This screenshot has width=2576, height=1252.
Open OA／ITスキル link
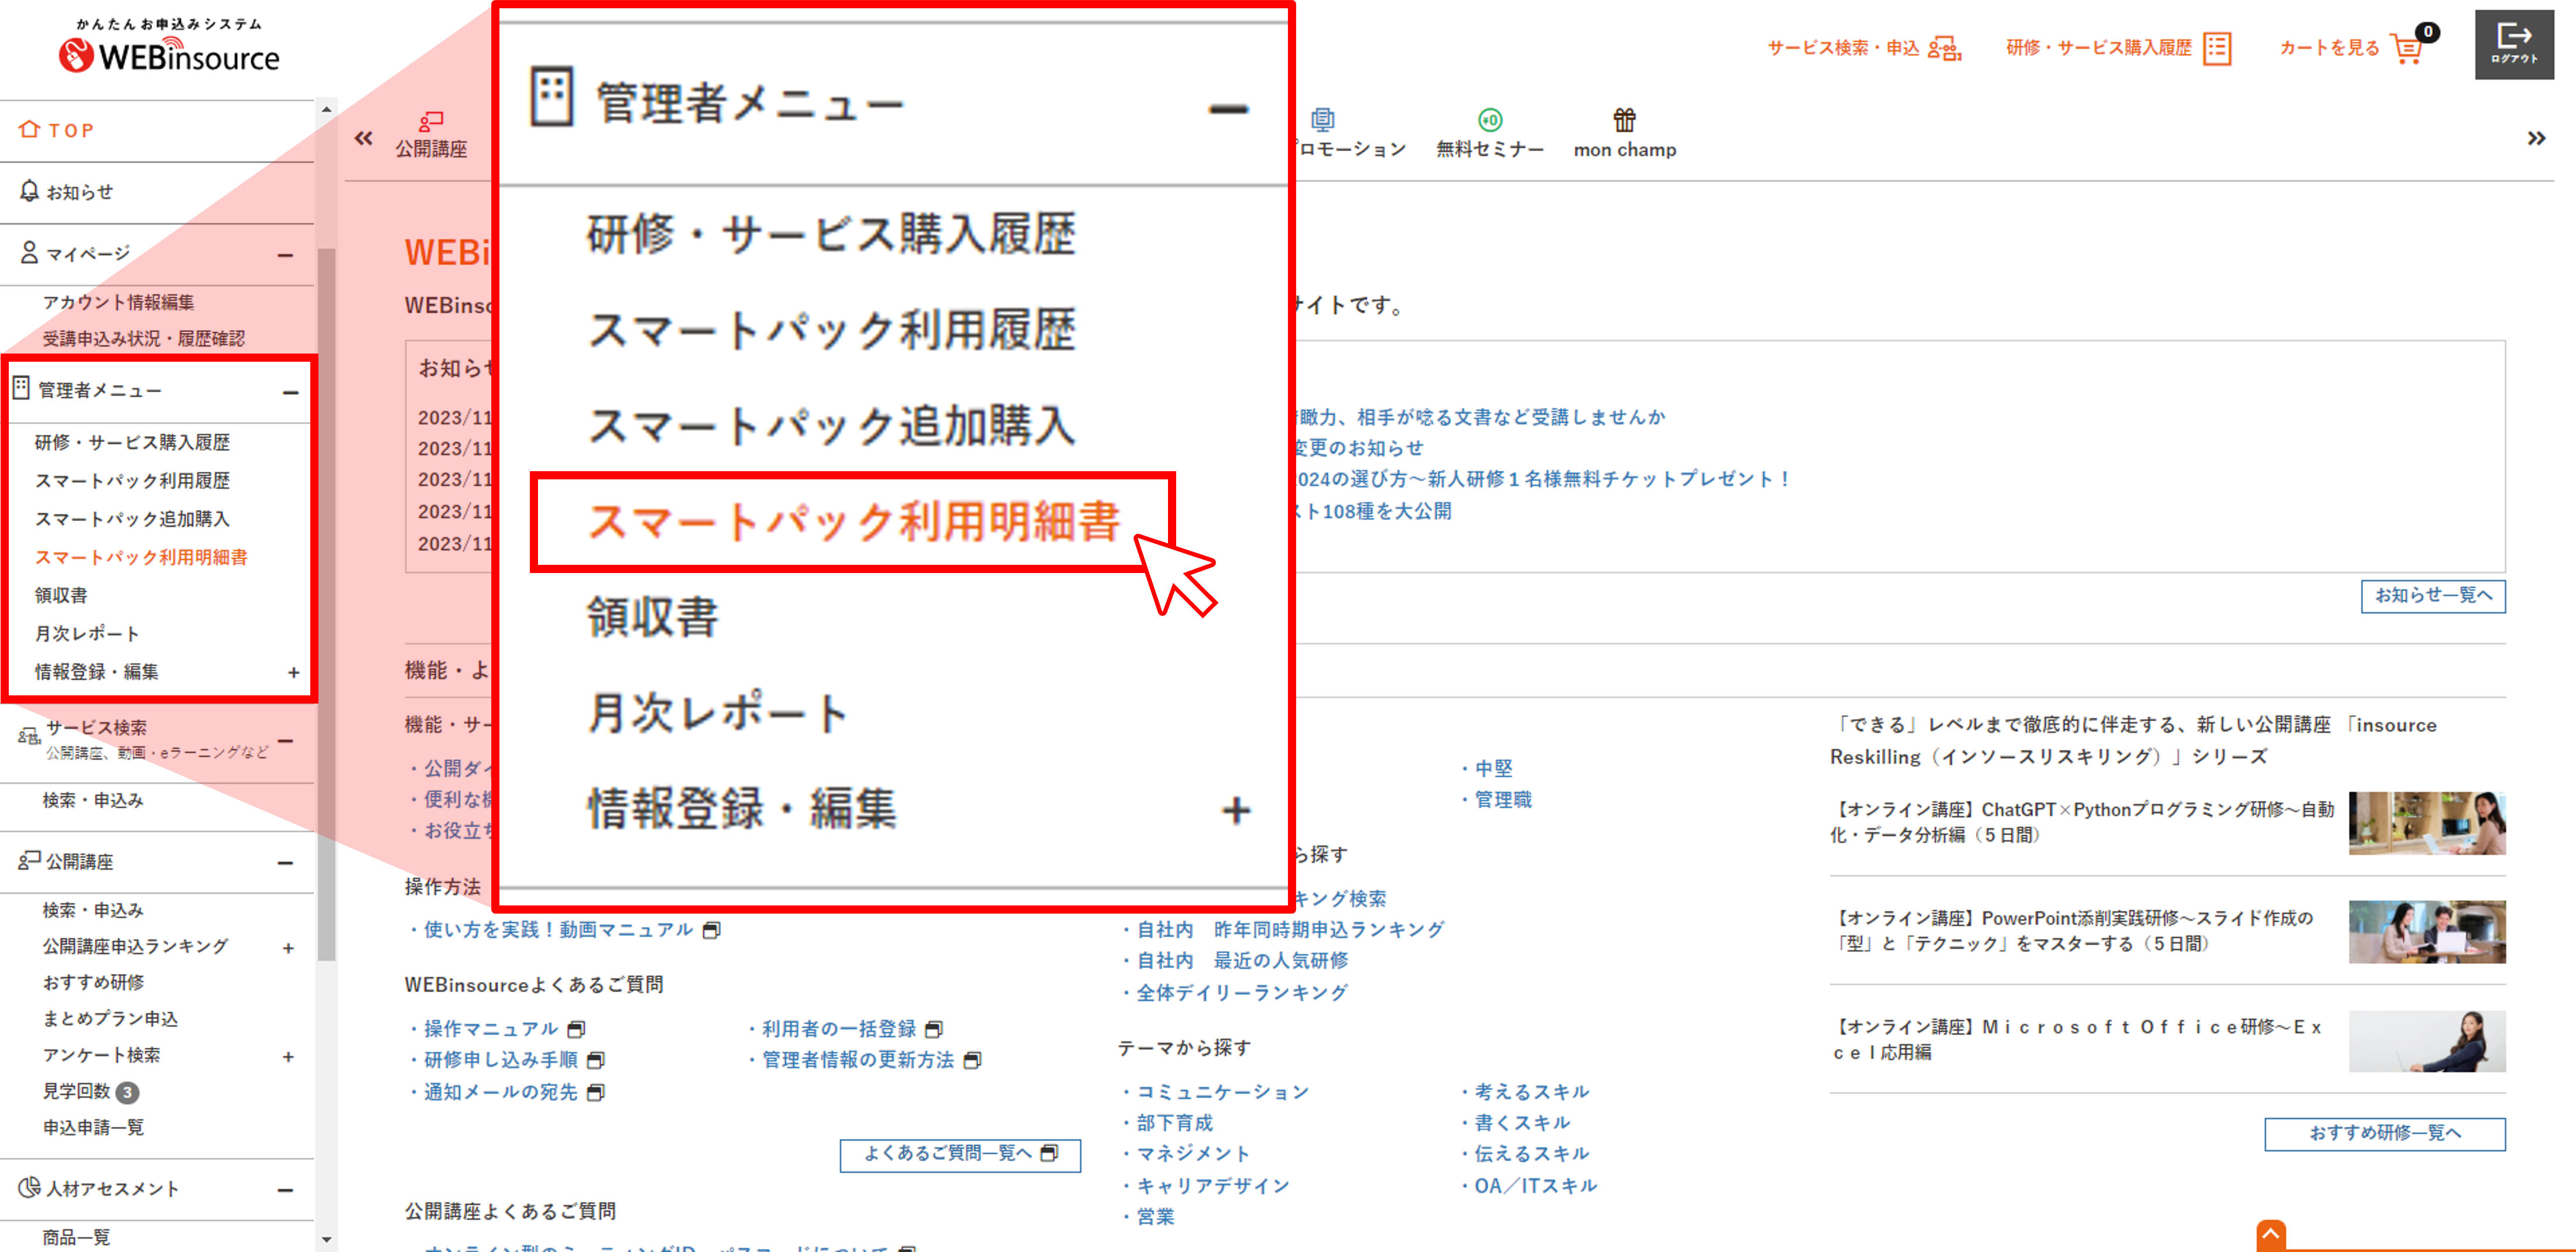coord(1535,1185)
